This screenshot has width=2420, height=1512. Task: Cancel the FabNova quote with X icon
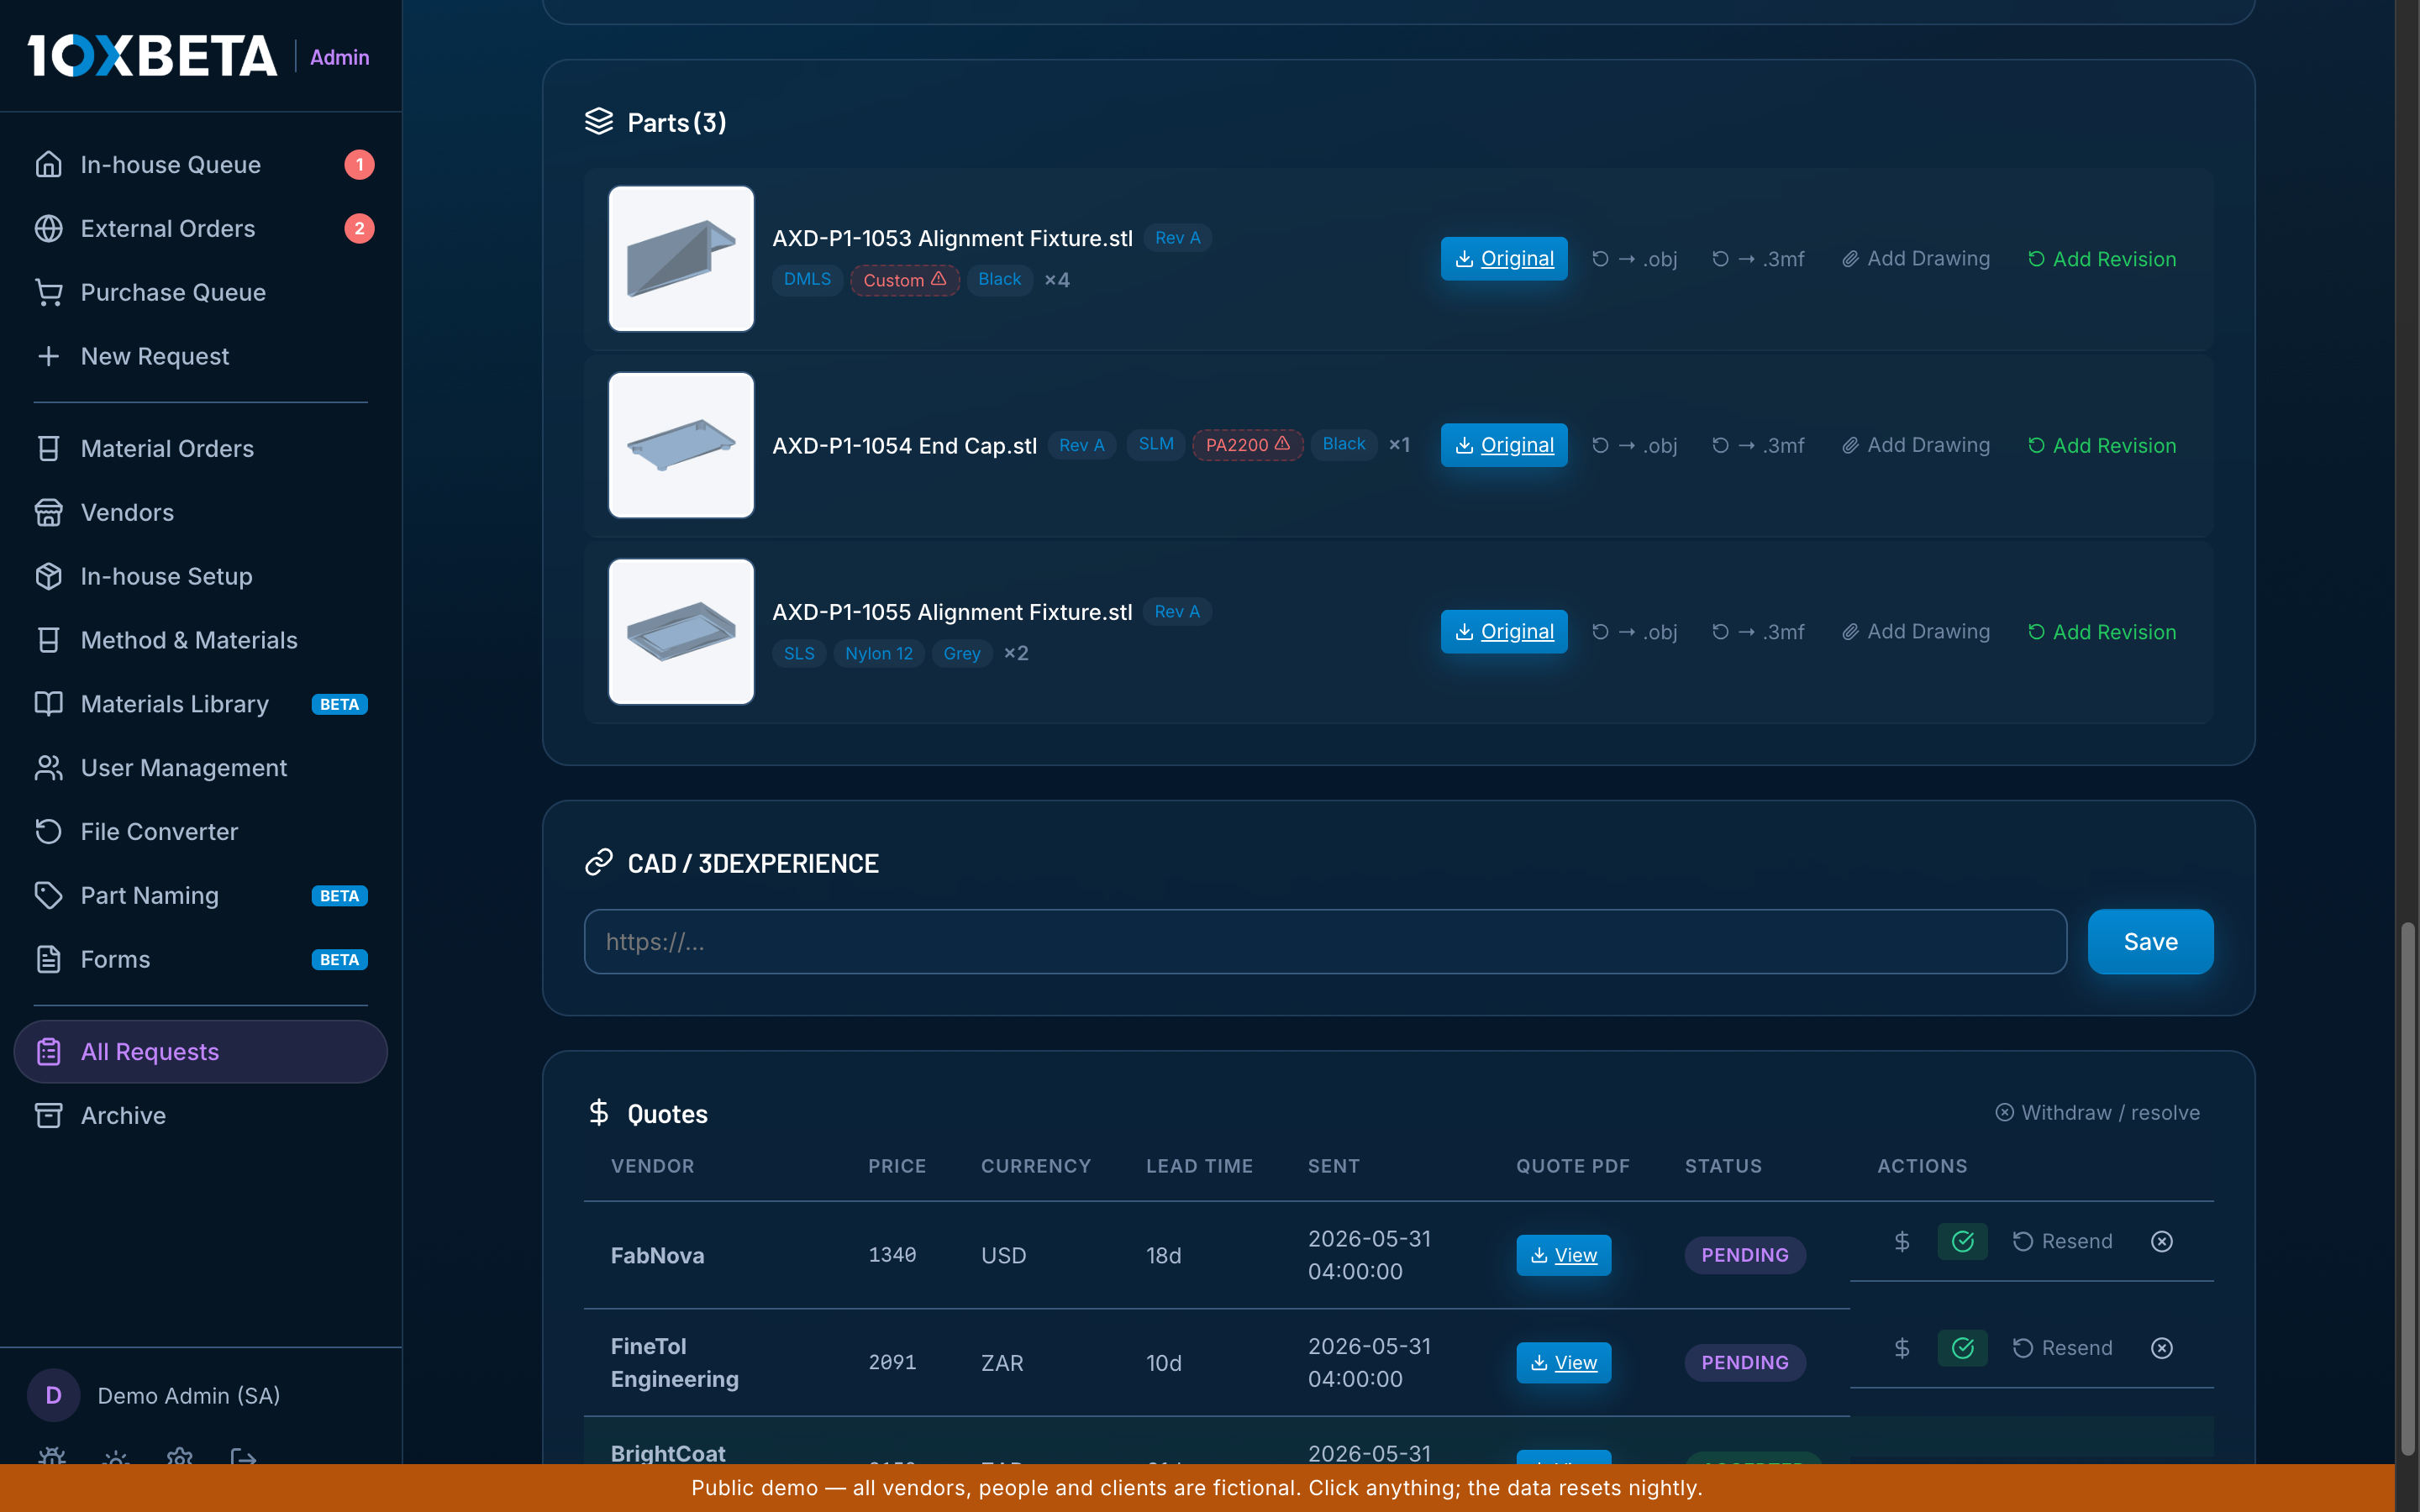(x=2162, y=1242)
